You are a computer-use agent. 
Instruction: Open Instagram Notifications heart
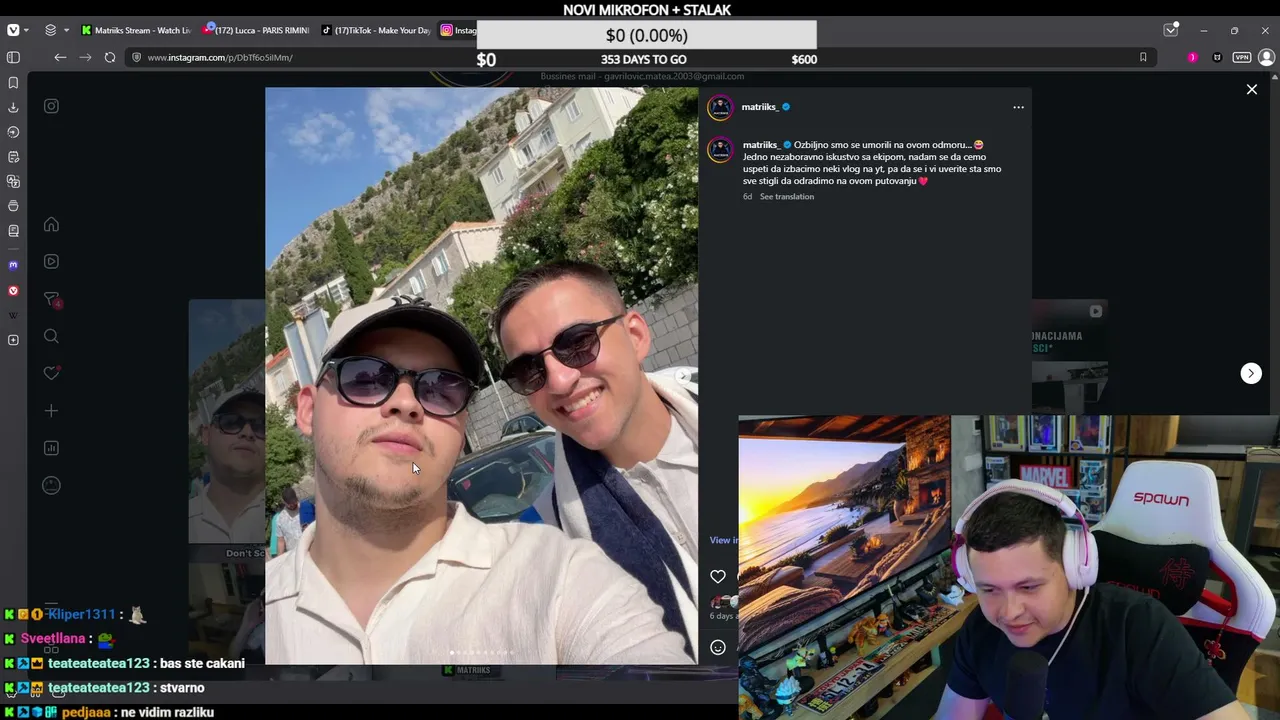coord(51,373)
